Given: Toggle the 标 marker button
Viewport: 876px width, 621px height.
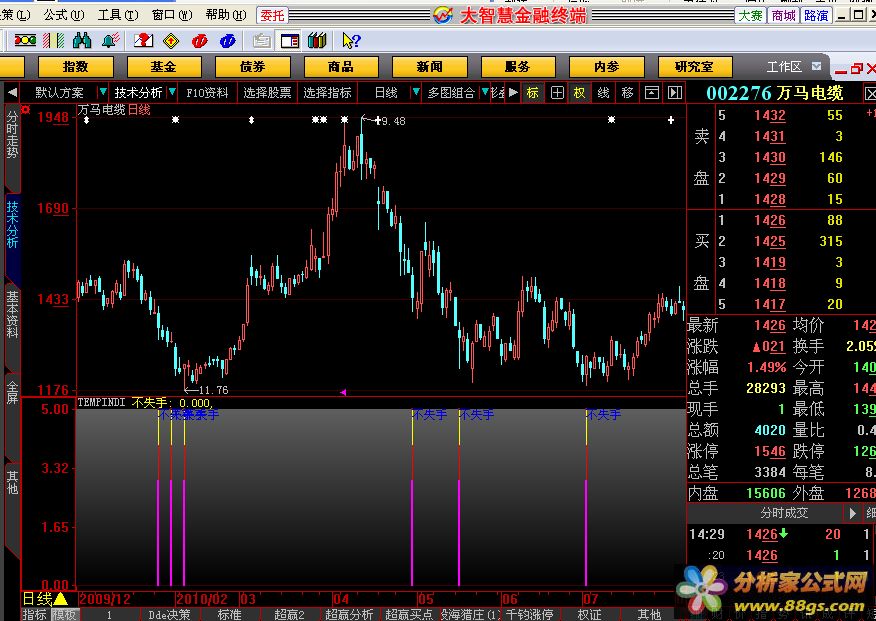Looking at the screenshot, I should [532, 93].
